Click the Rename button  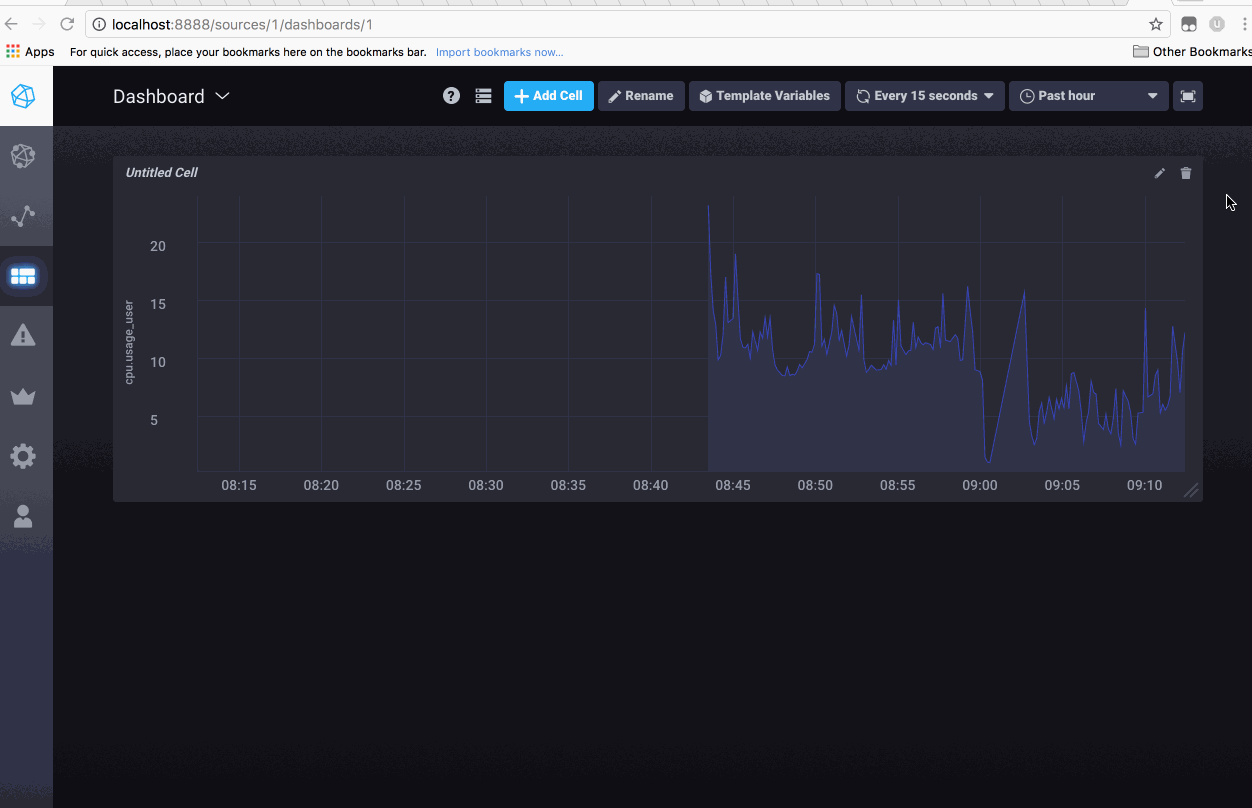(x=641, y=96)
